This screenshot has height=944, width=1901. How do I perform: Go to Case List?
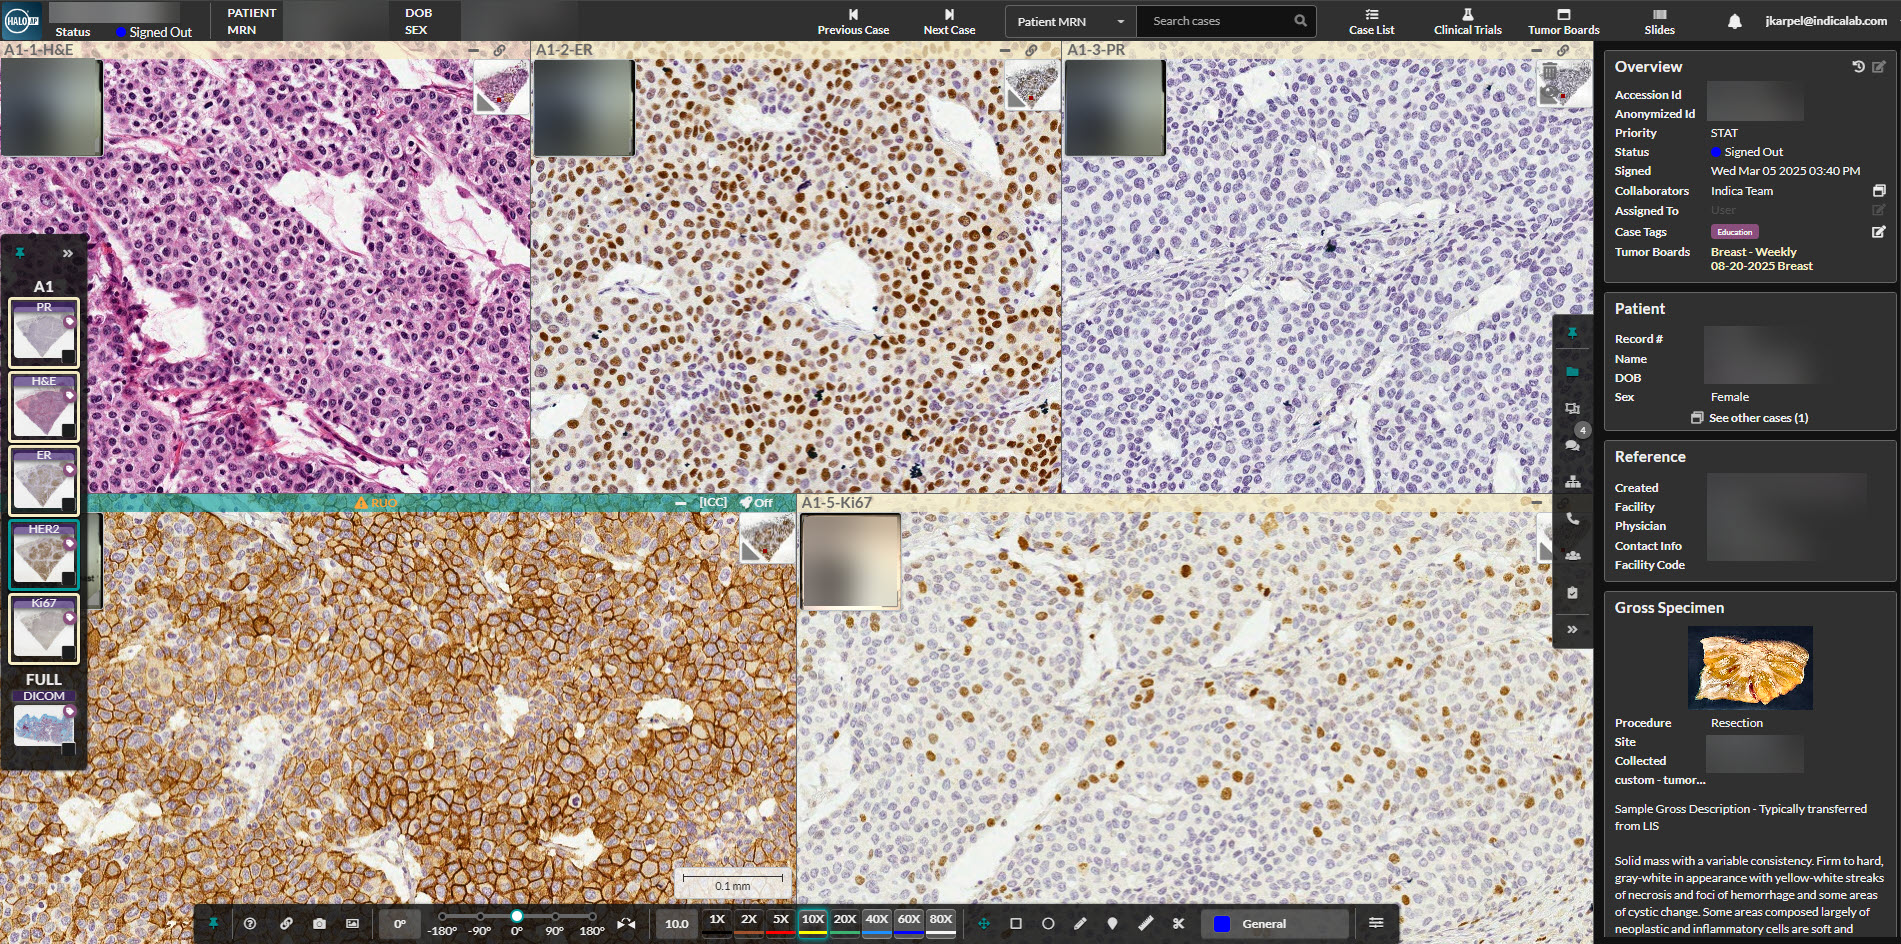(x=1371, y=21)
